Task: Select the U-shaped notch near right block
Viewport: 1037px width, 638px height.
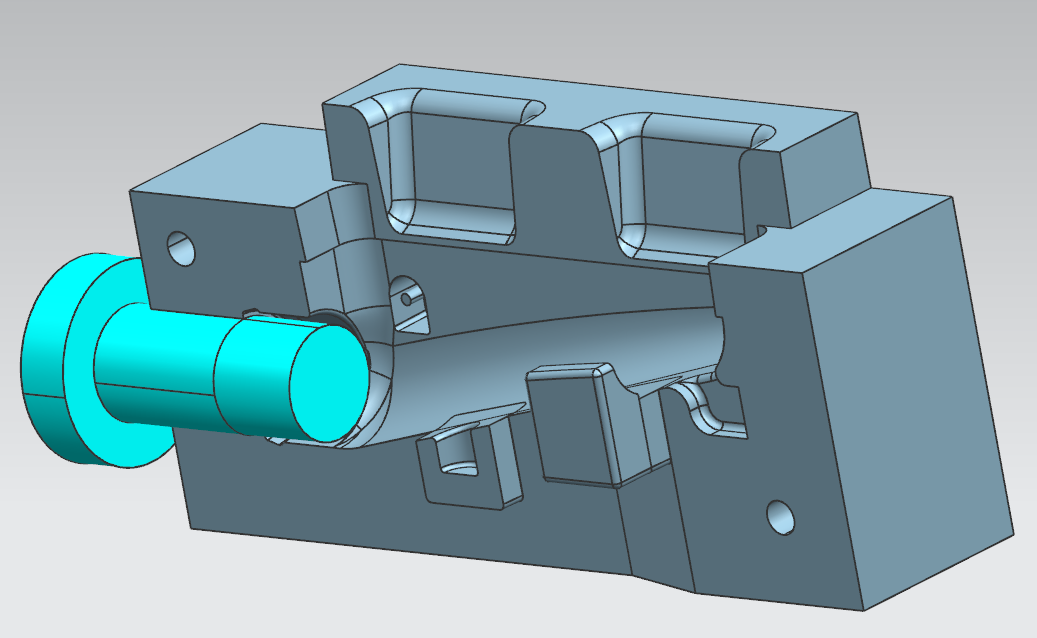Action: (710, 410)
